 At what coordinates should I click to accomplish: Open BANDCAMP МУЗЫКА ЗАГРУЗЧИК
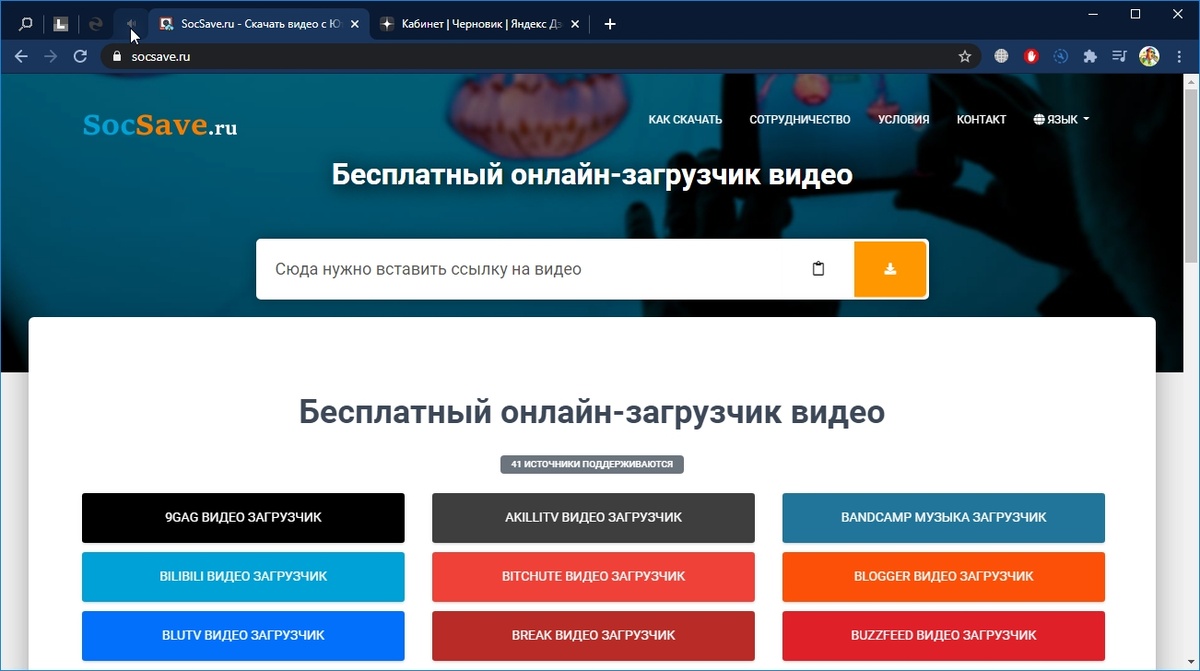944,518
